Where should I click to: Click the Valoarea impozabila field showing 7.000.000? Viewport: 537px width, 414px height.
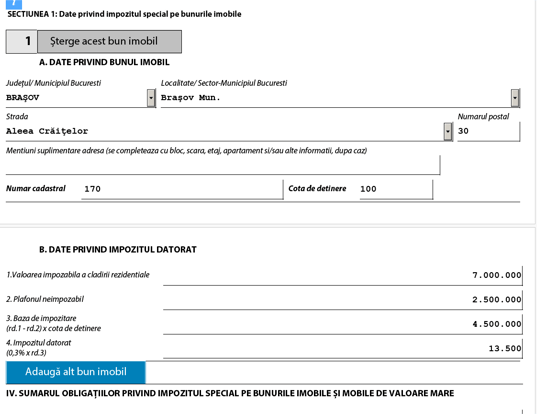[x=343, y=275]
